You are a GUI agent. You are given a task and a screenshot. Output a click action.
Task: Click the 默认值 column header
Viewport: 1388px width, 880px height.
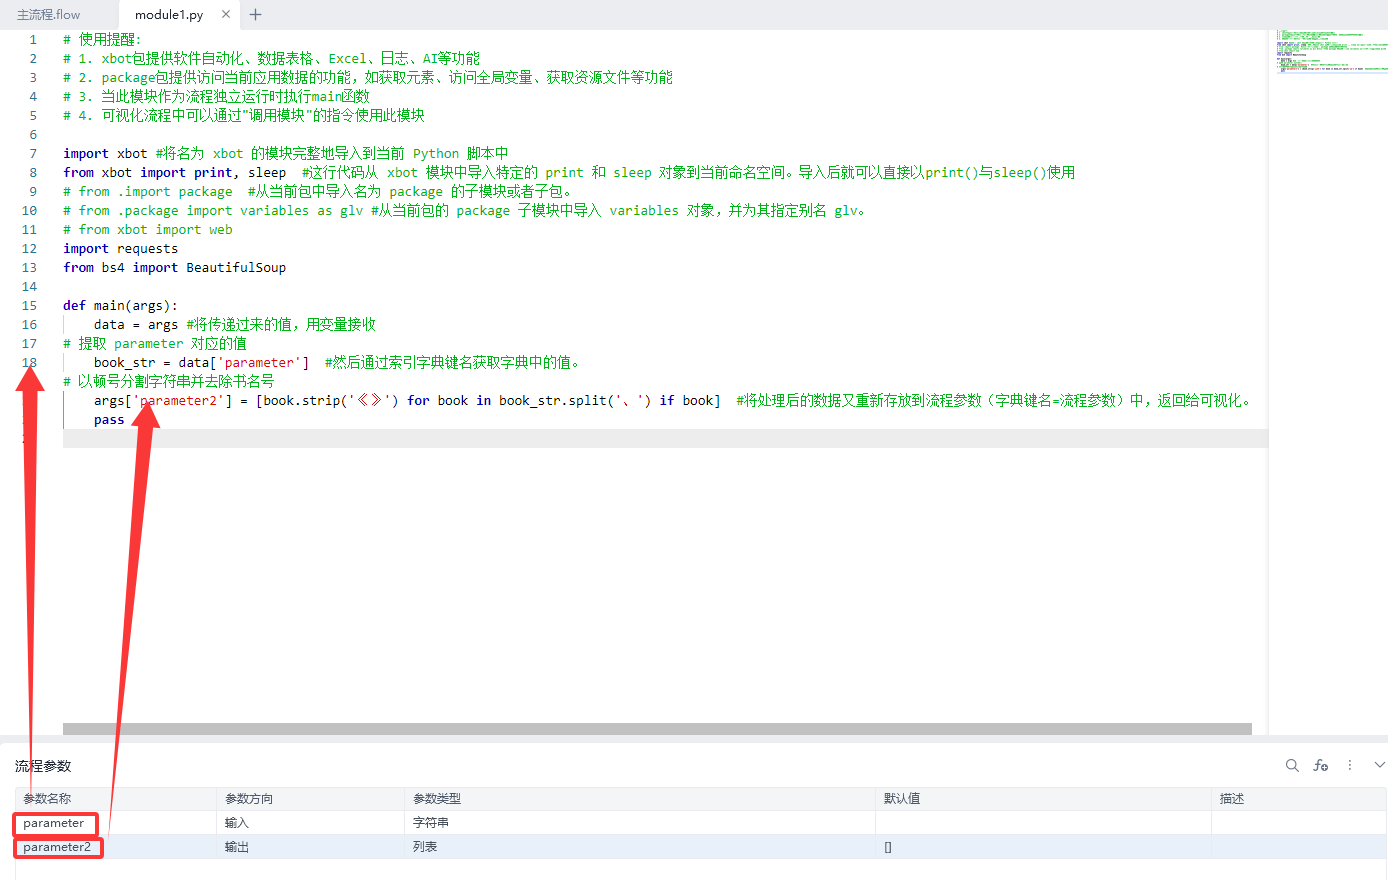pos(902,799)
